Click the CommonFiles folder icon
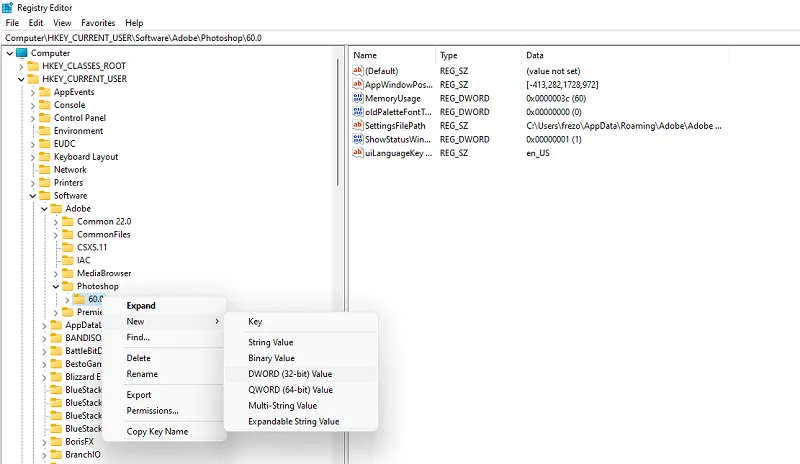 pos(68,234)
